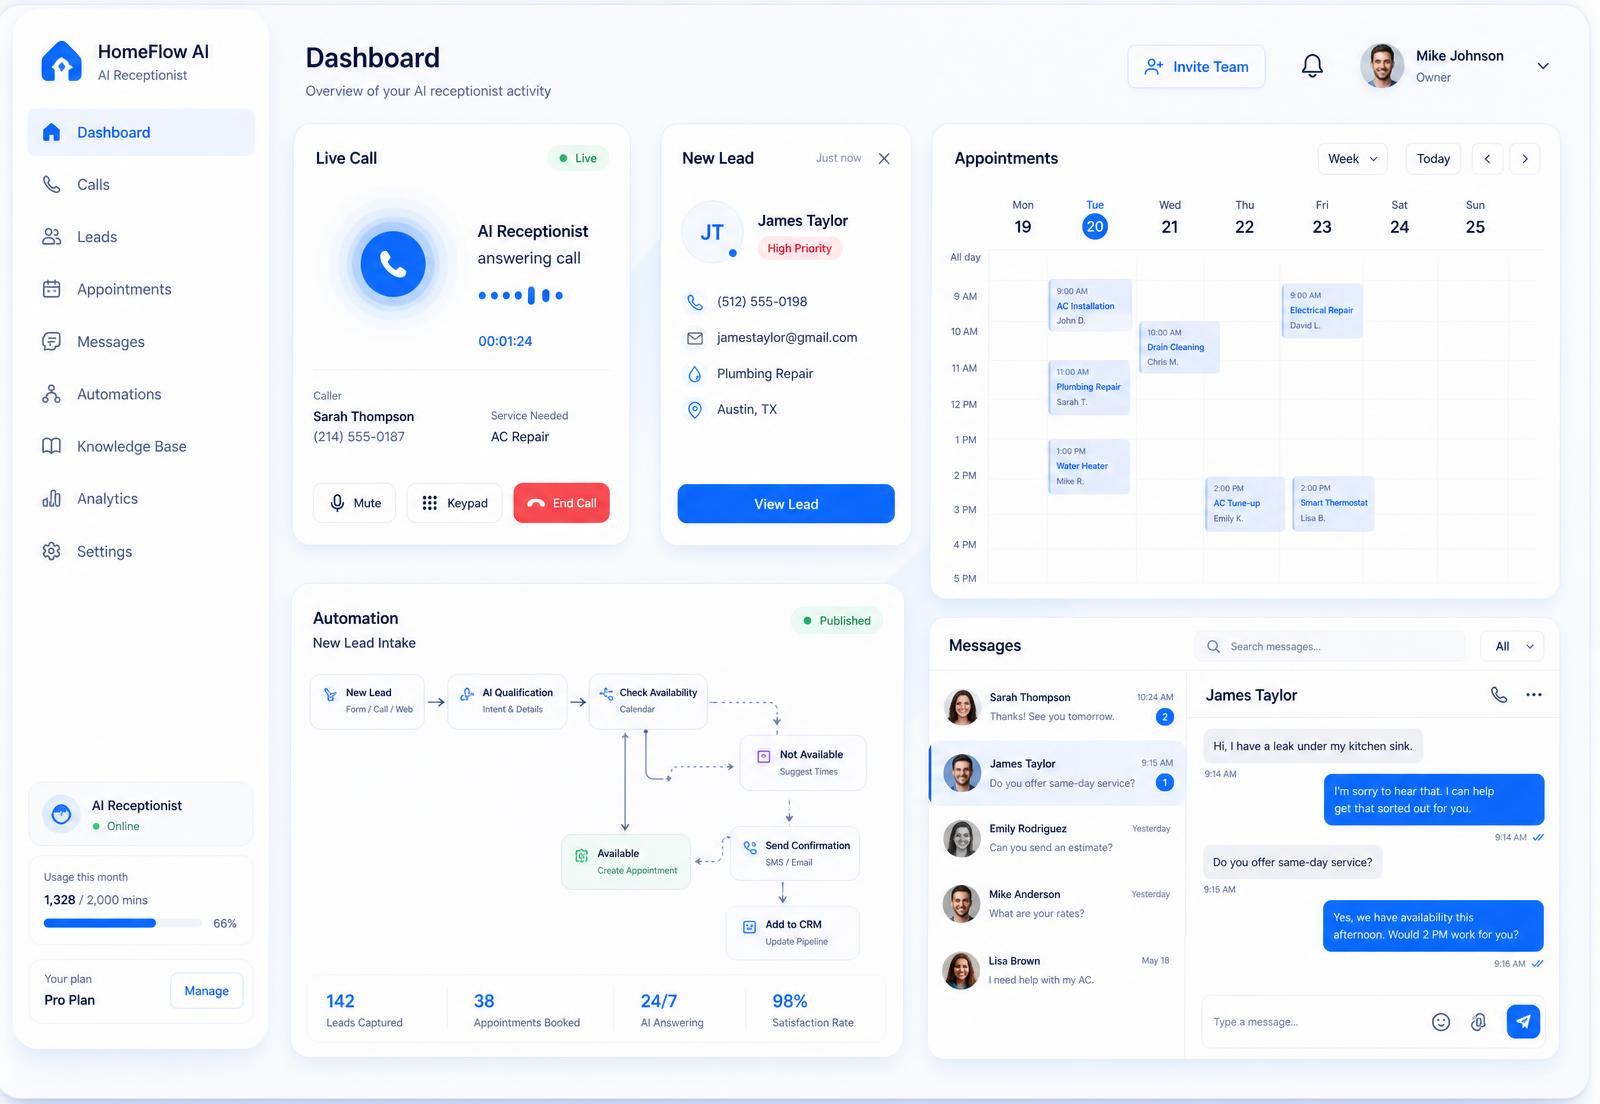Screen dimensions: 1600x1104
Task: Click the water drop icon beside Plumbing Repair
Action: (x=695, y=374)
